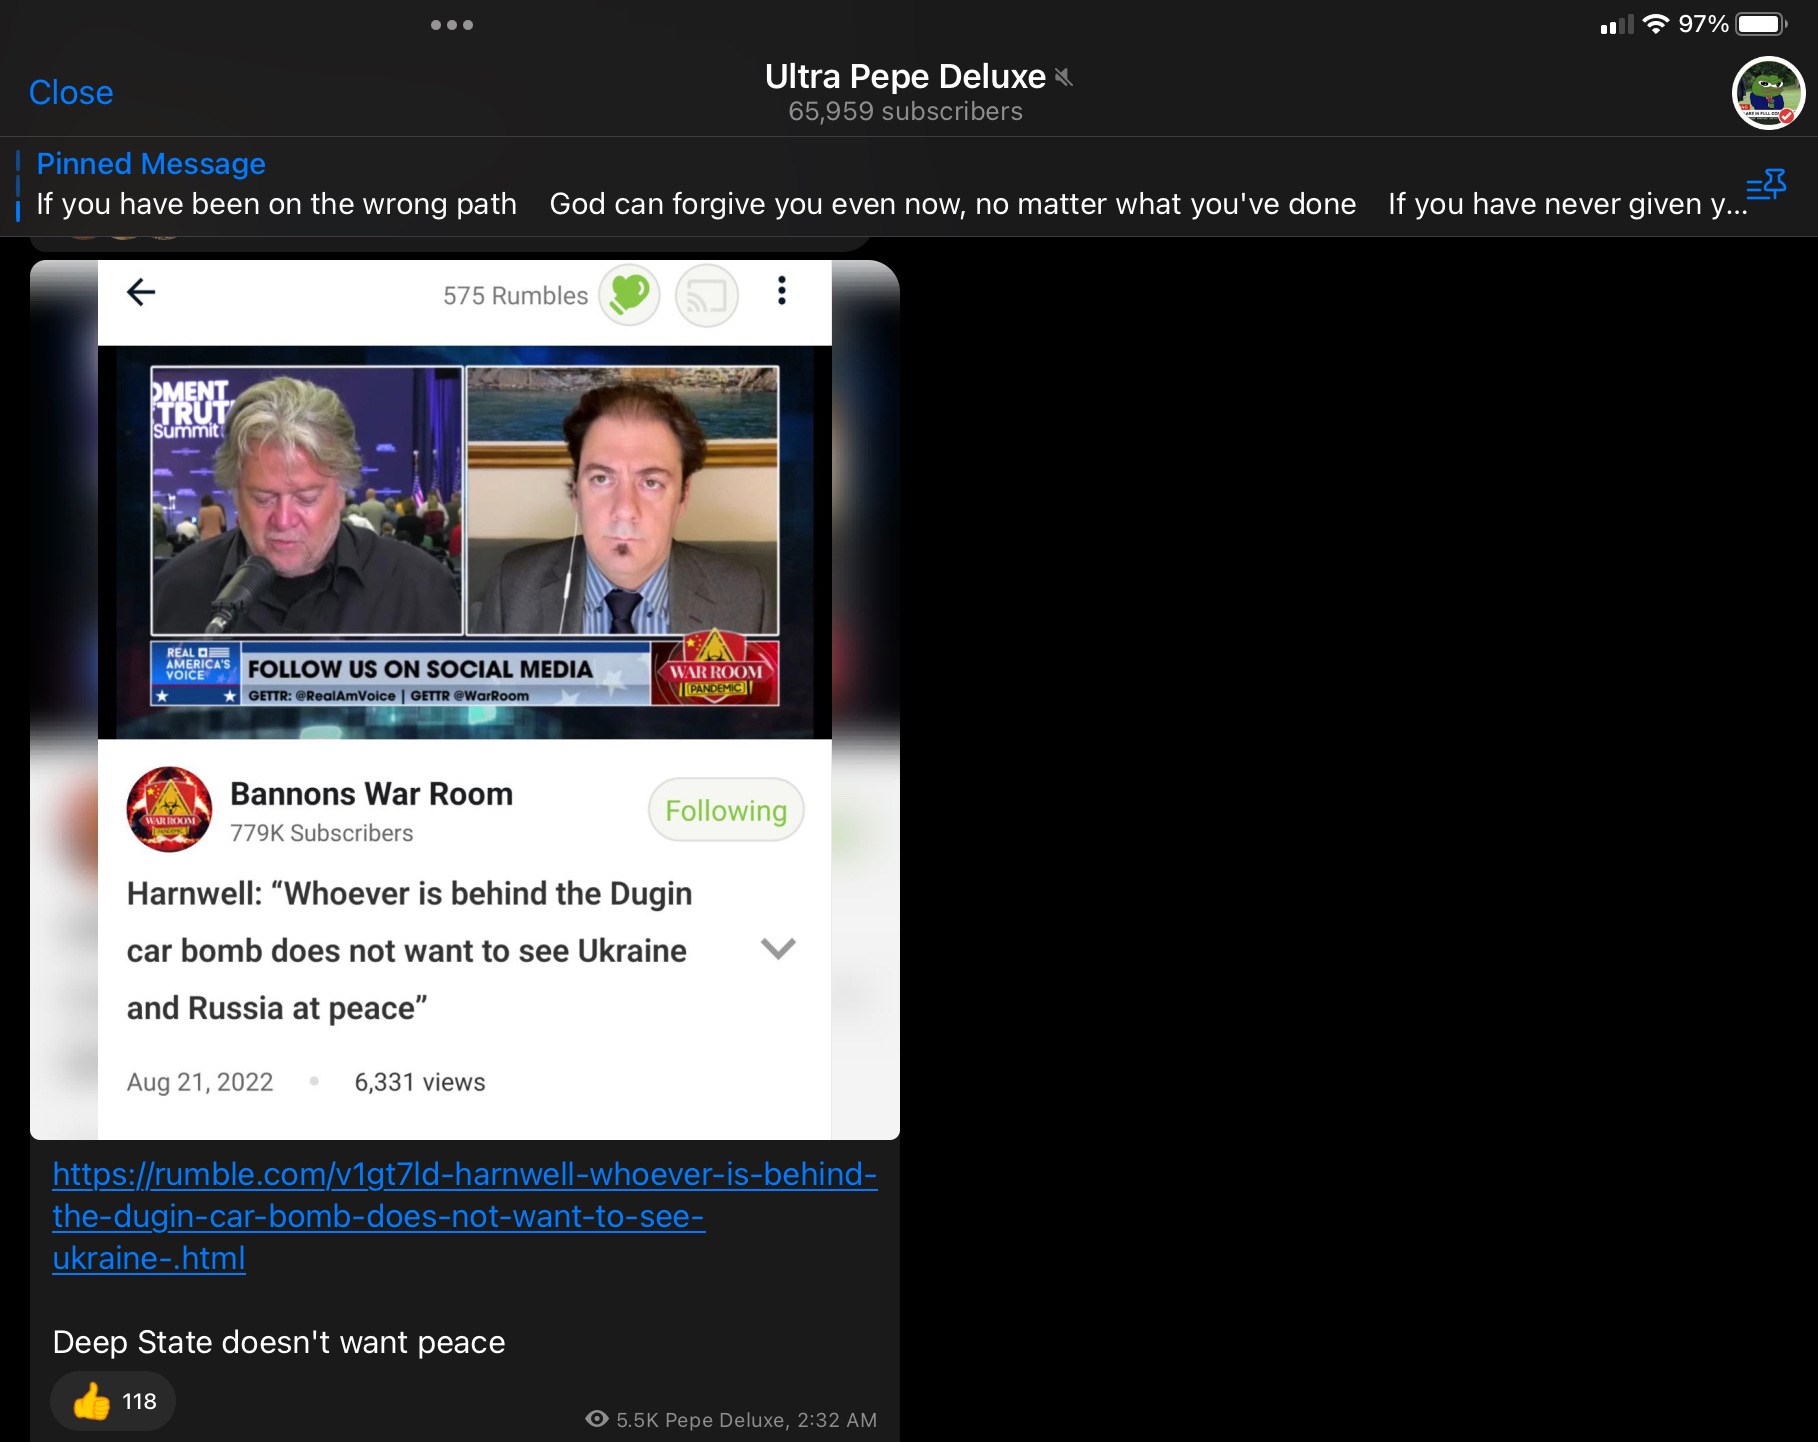
Task: Open pinned messages list icon
Action: click(1766, 185)
